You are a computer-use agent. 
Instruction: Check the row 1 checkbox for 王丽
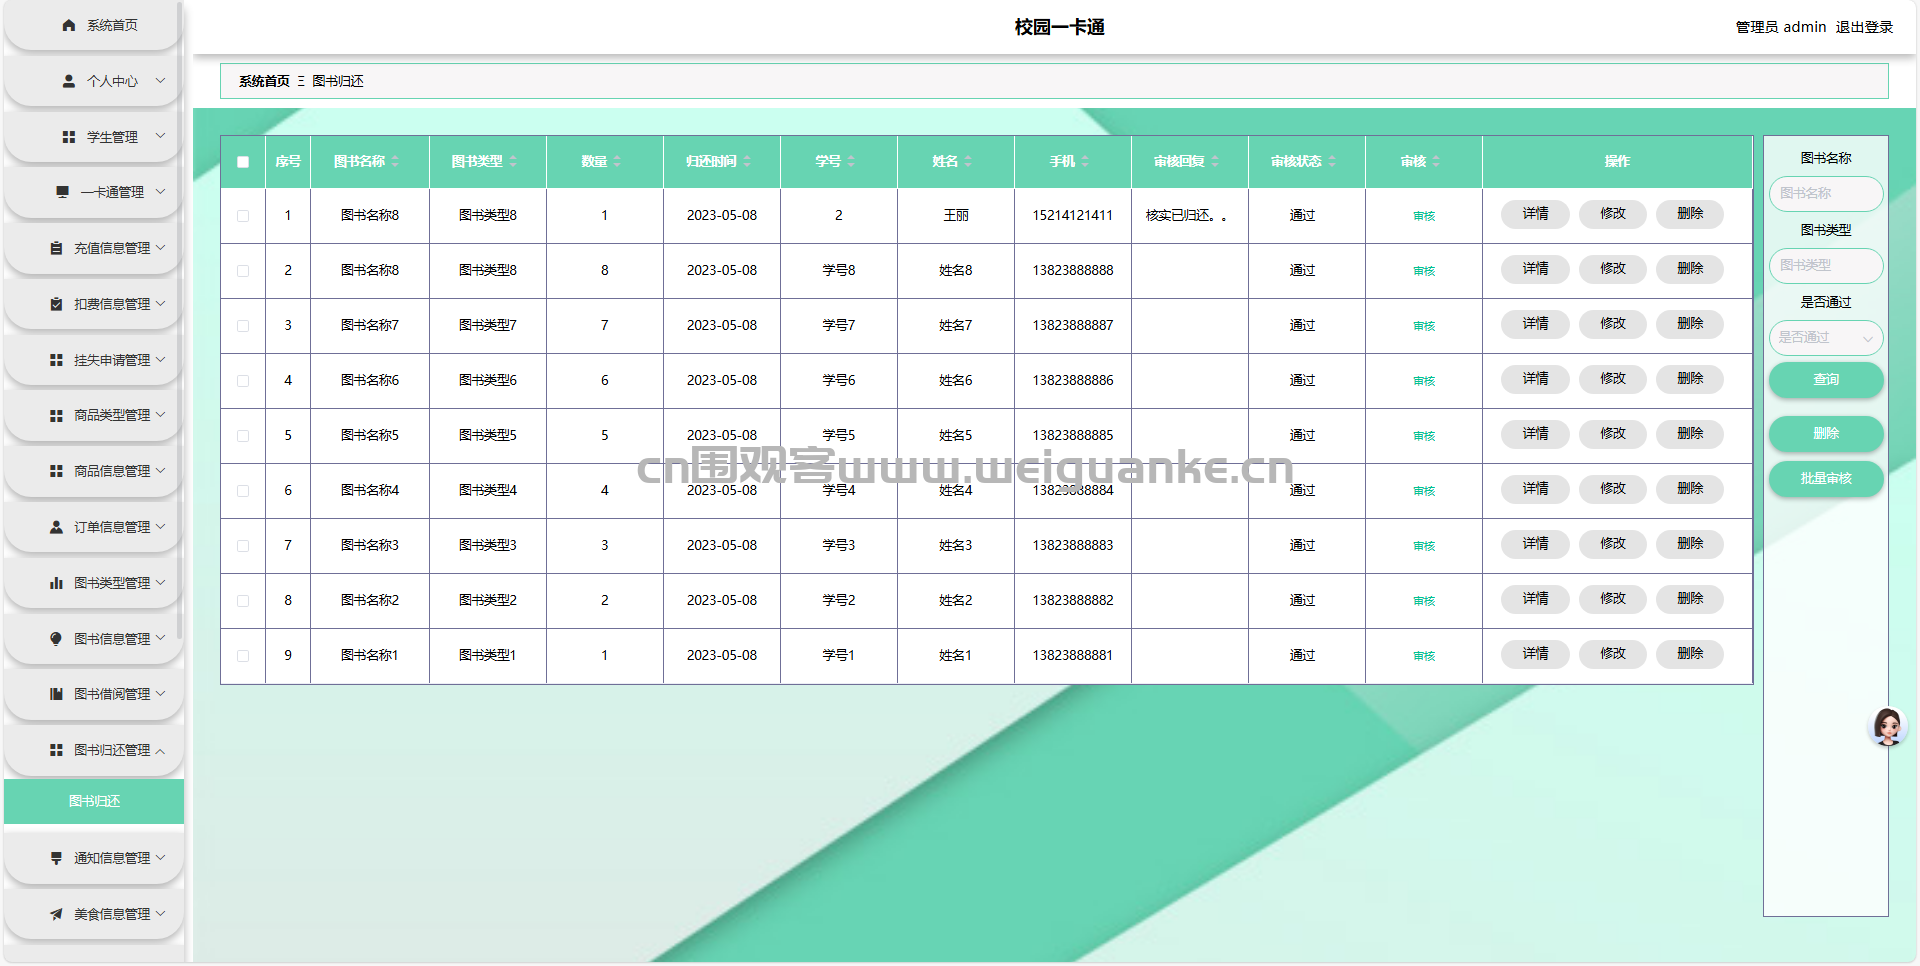[x=243, y=216]
